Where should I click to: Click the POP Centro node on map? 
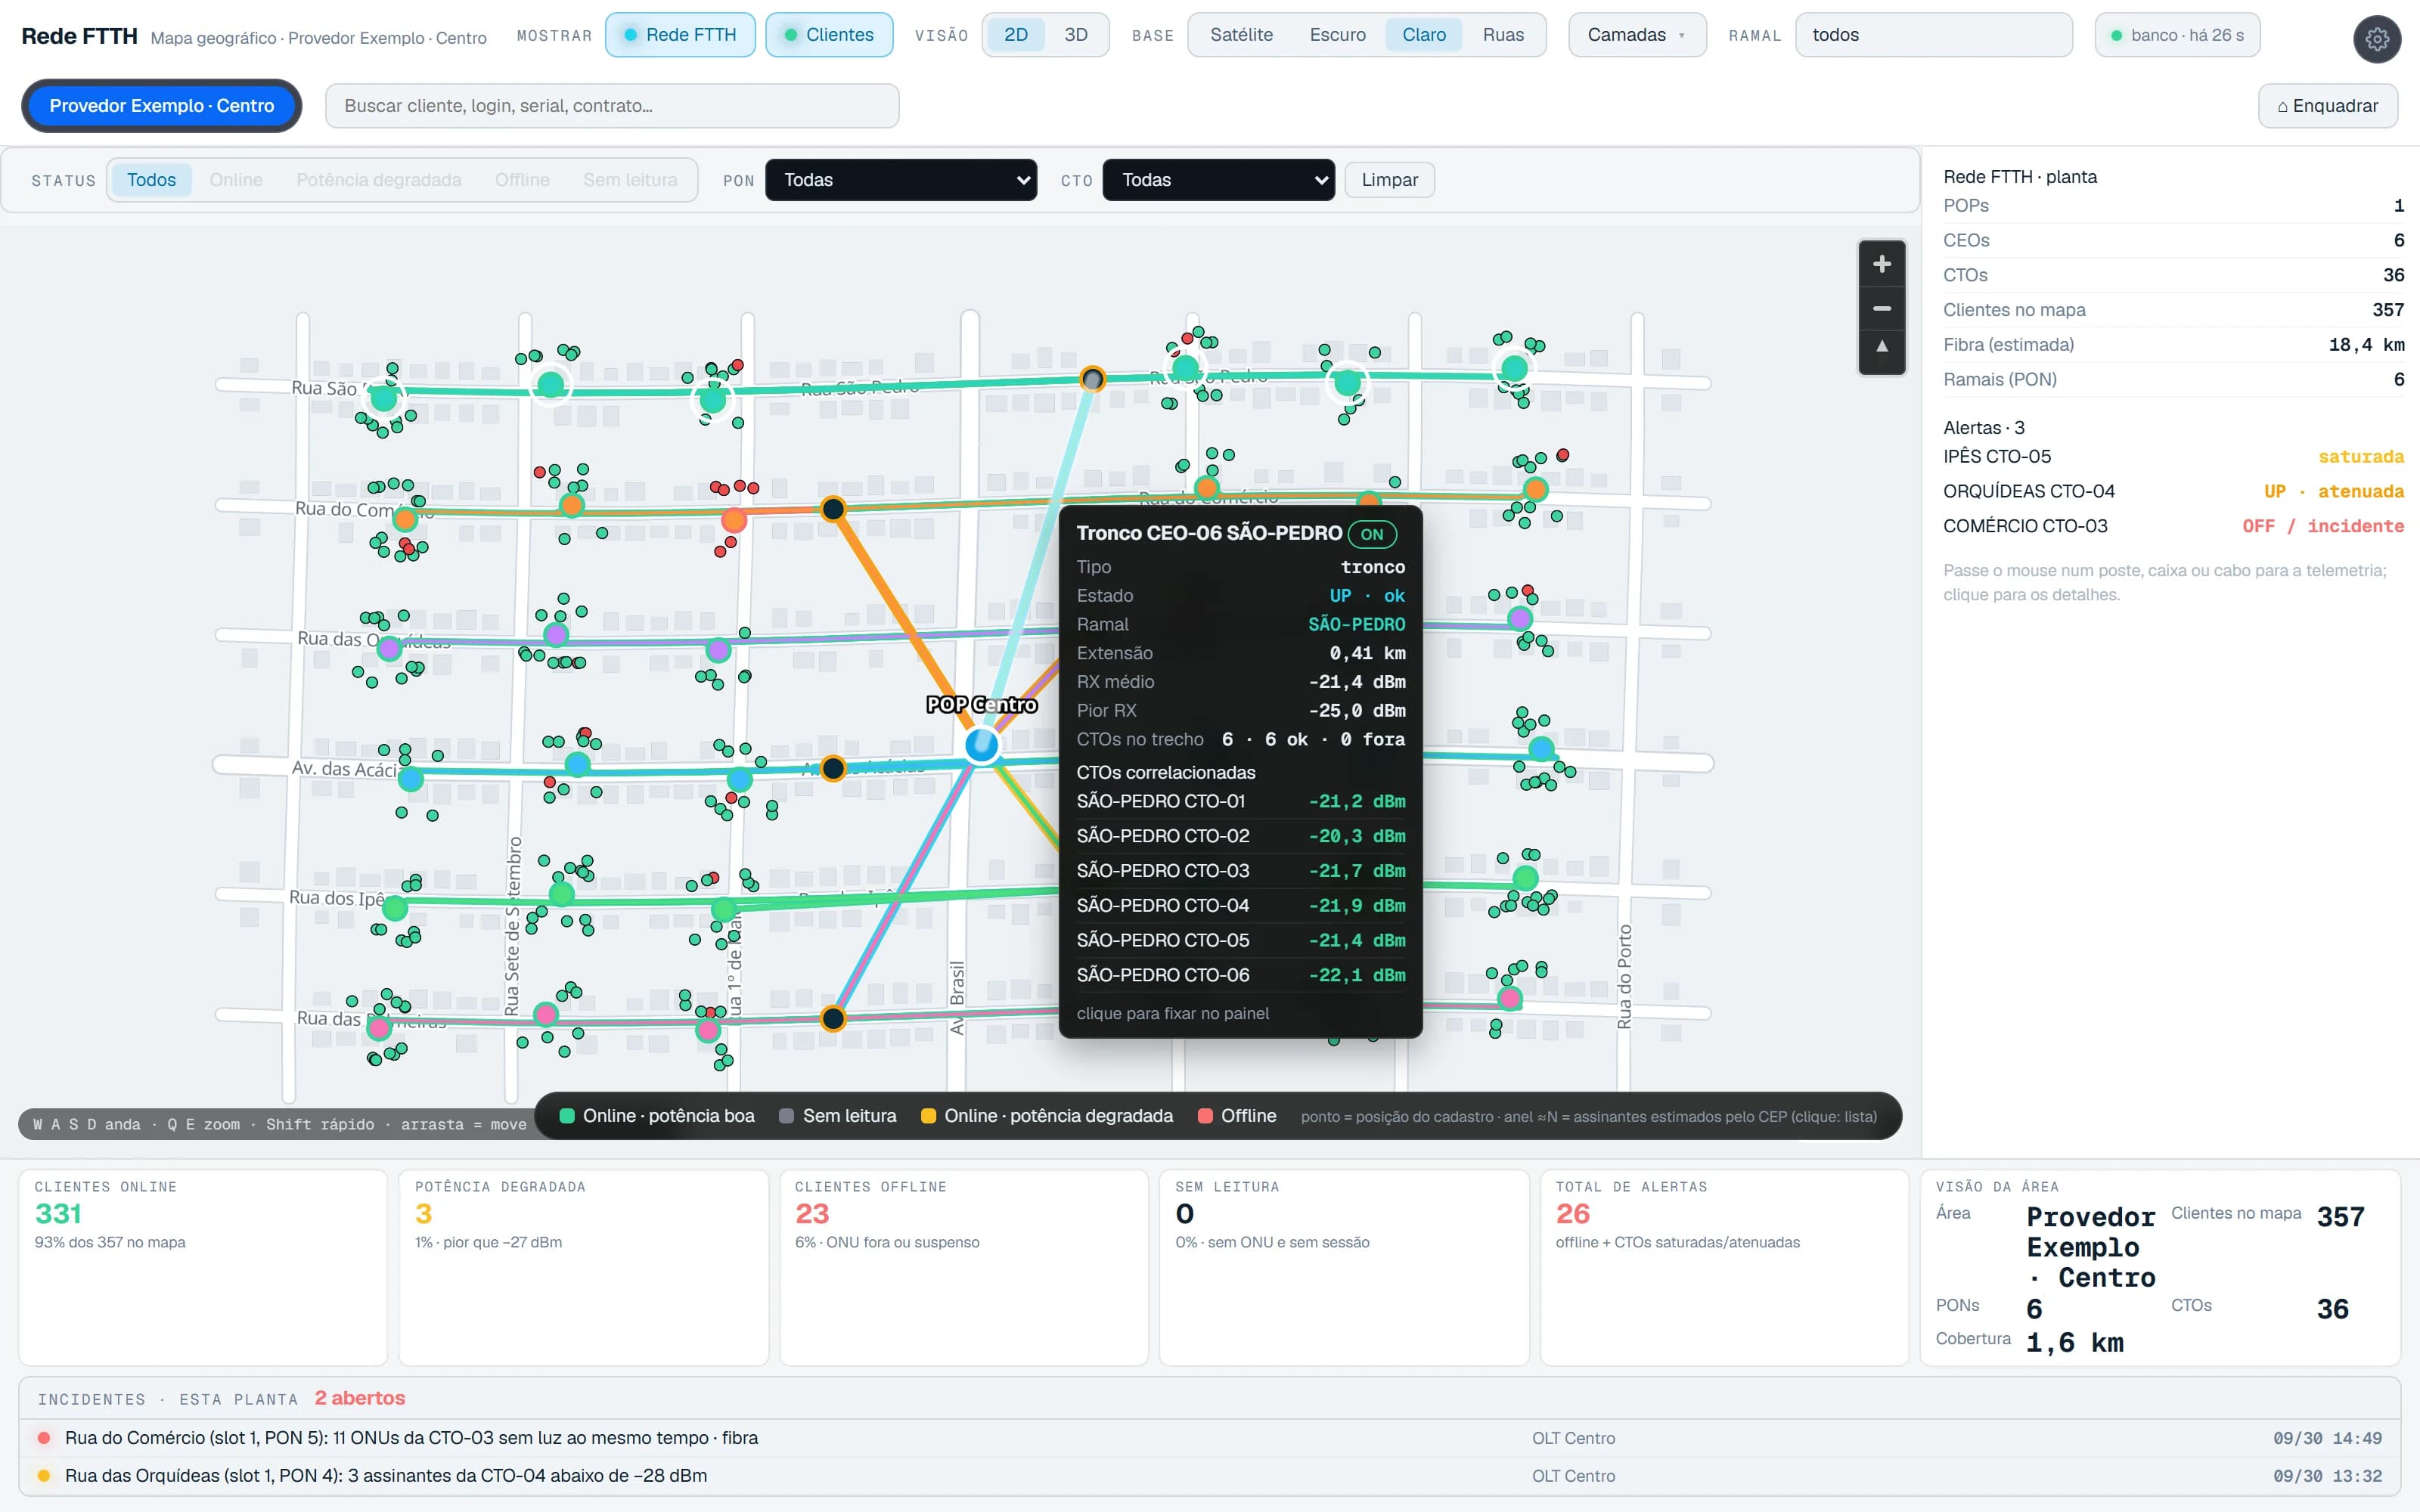tap(982, 745)
